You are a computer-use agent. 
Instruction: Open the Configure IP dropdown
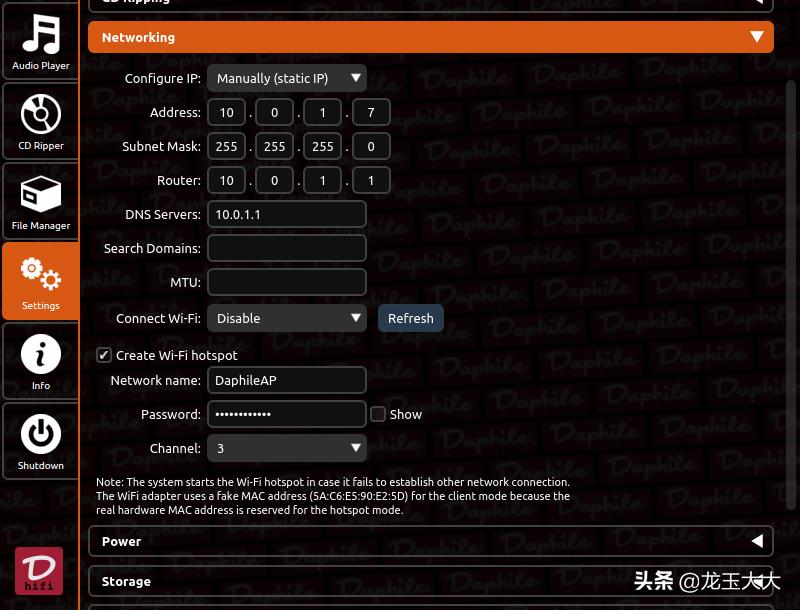pyautogui.click(x=287, y=78)
